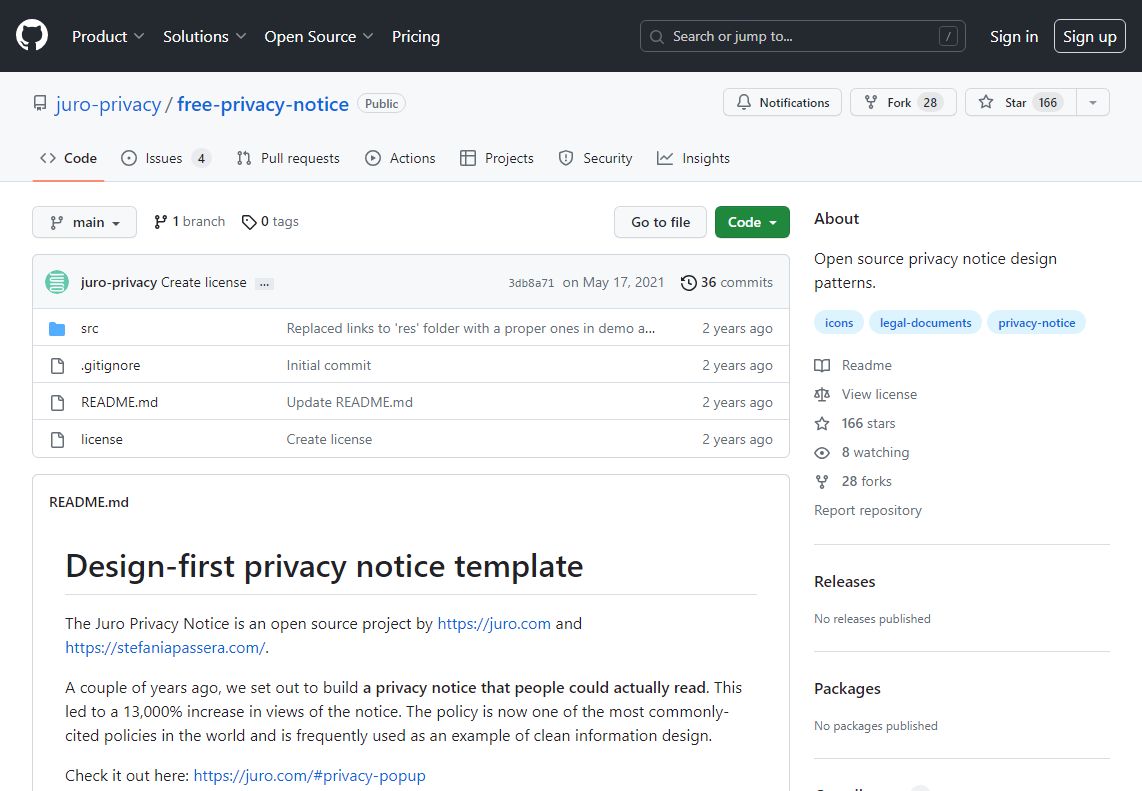Click the README.md file icon
The image size is (1142, 791).
coord(57,403)
